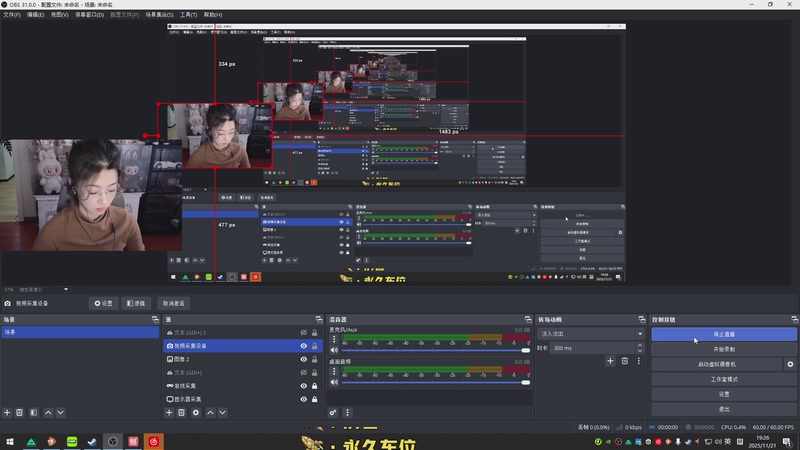800x450 pixels.
Task: Hide the 游戏采集 source
Action: (304, 386)
